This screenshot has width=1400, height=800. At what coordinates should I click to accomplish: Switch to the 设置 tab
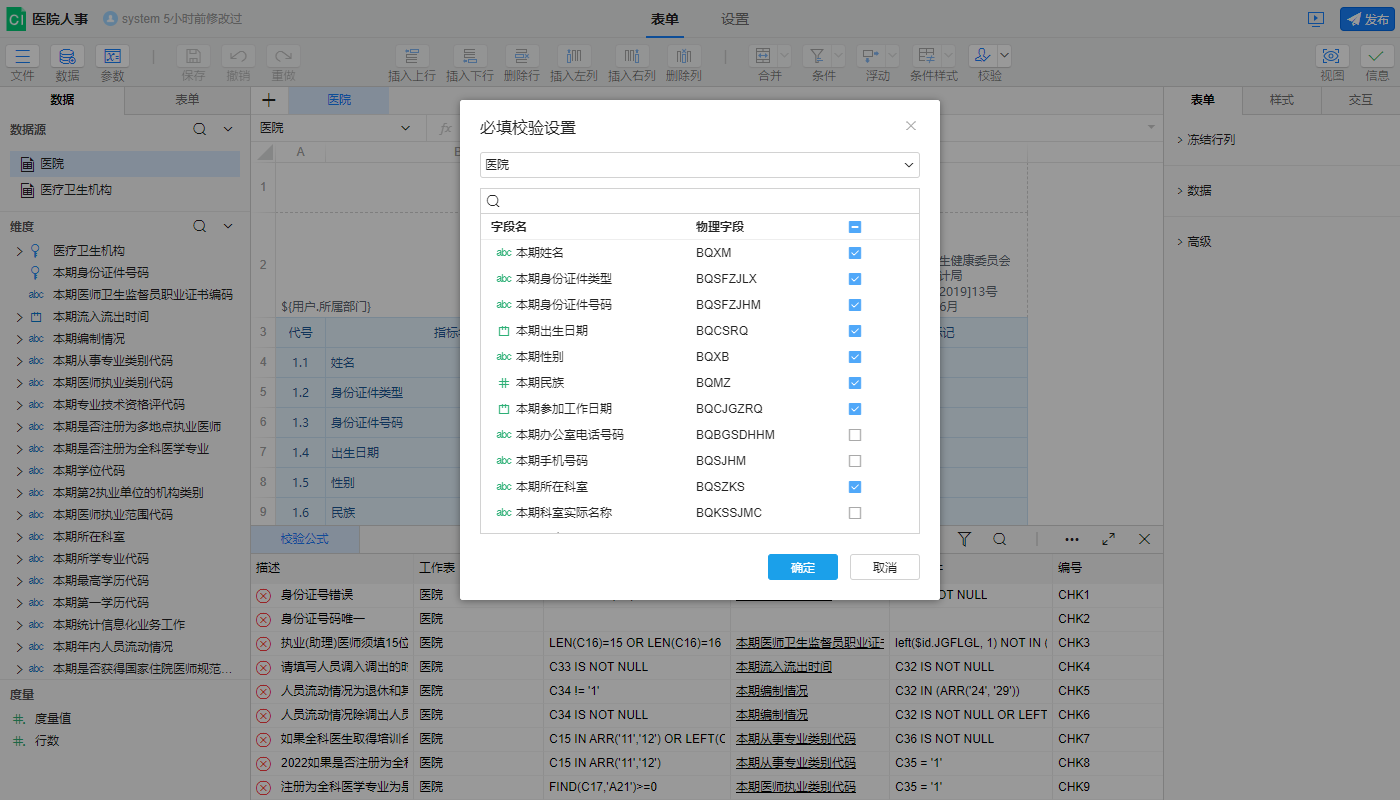point(735,19)
